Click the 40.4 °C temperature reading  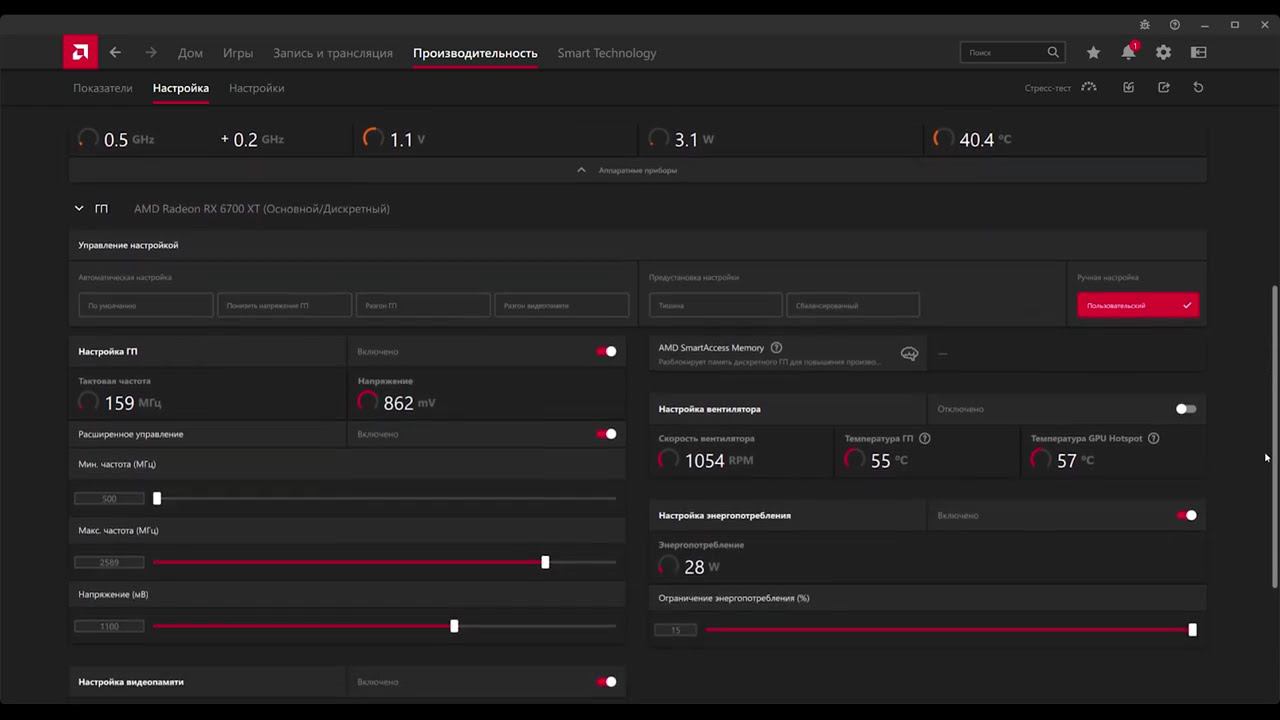click(x=985, y=140)
